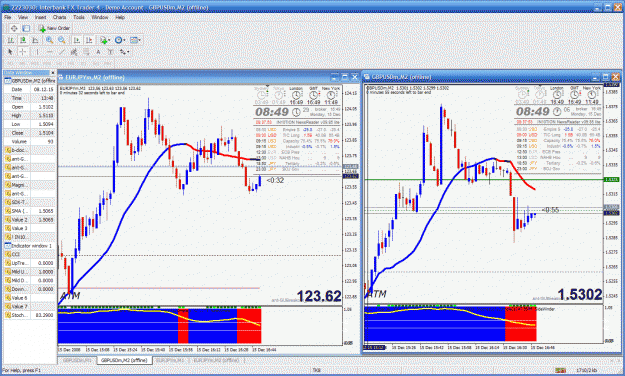Select the Value 3 row
Screen dimensions: 625x376
tap(29, 228)
